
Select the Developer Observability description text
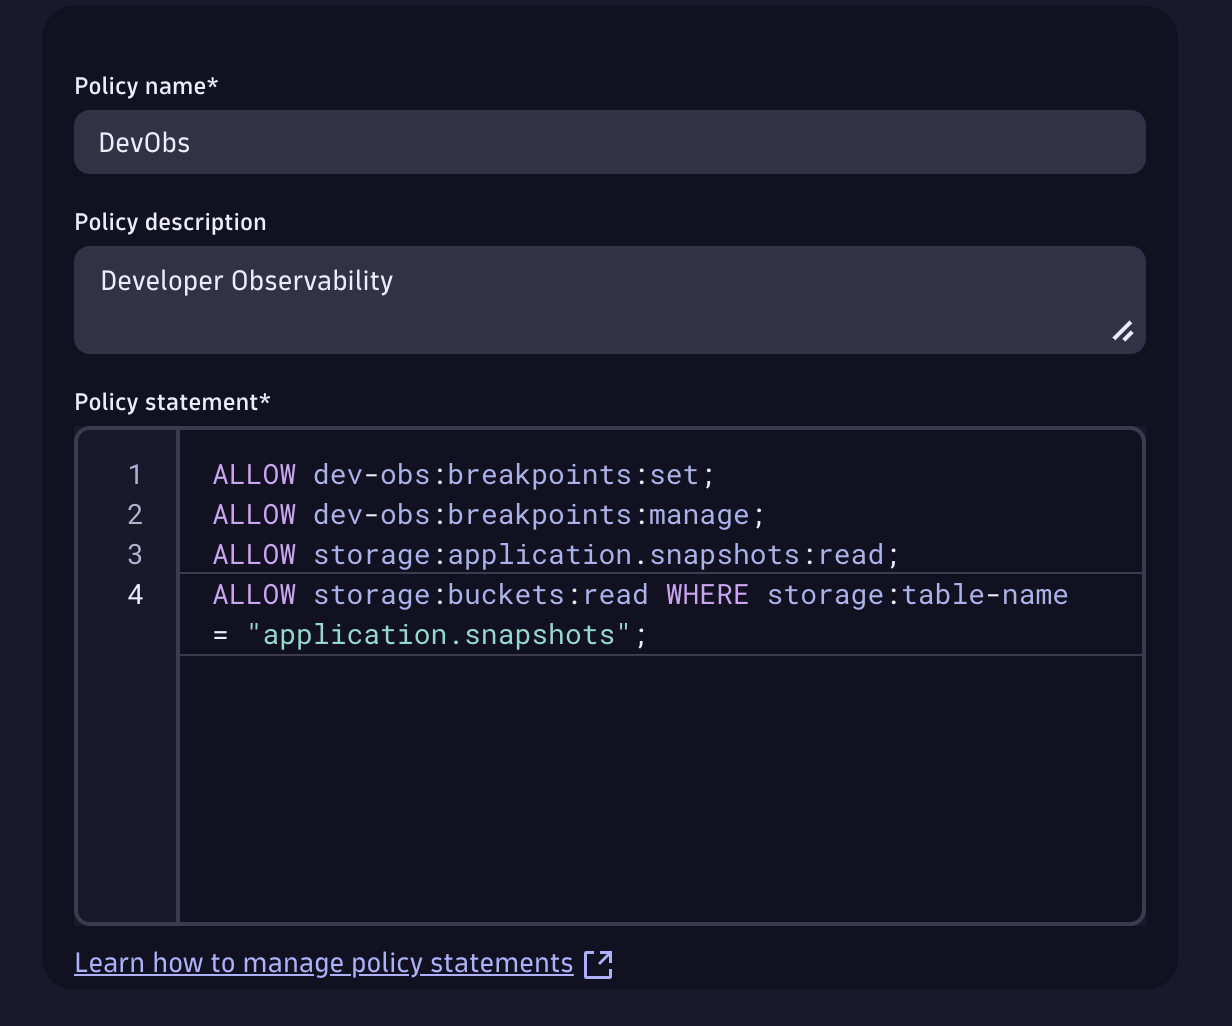point(246,281)
